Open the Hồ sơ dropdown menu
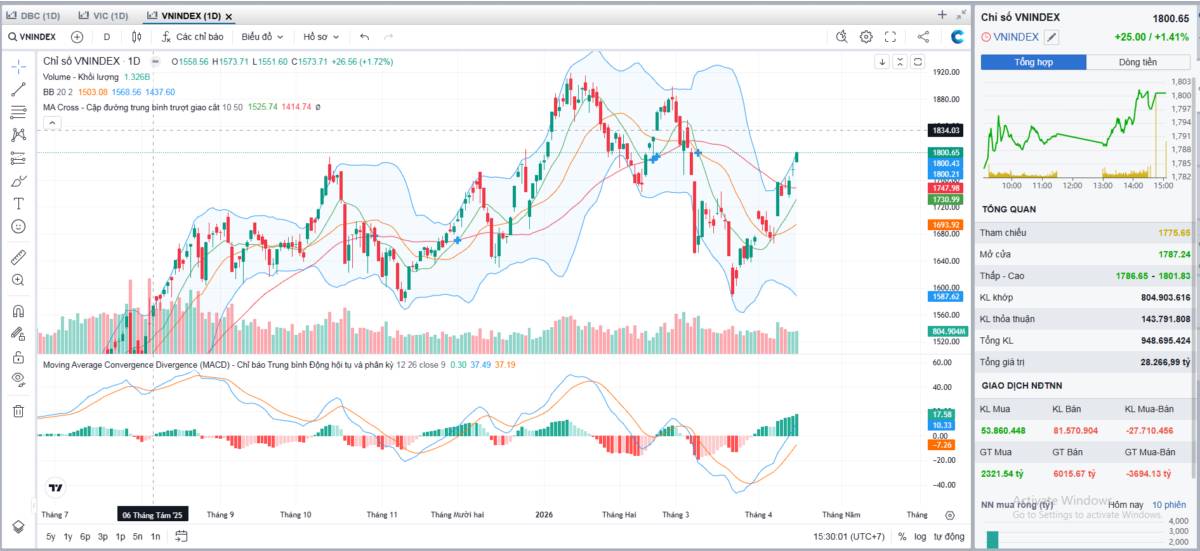The width and height of the screenshot is (1200, 551). pos(321,37)
